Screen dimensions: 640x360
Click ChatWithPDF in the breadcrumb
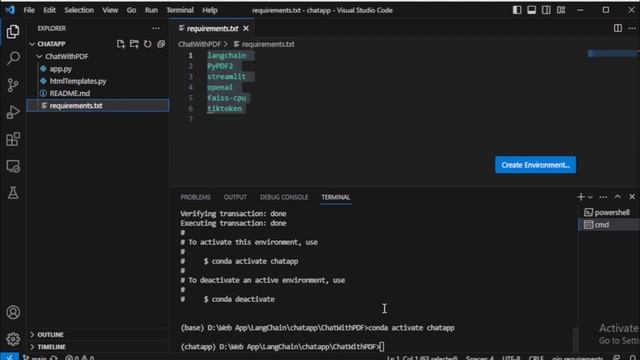[199, 44]
